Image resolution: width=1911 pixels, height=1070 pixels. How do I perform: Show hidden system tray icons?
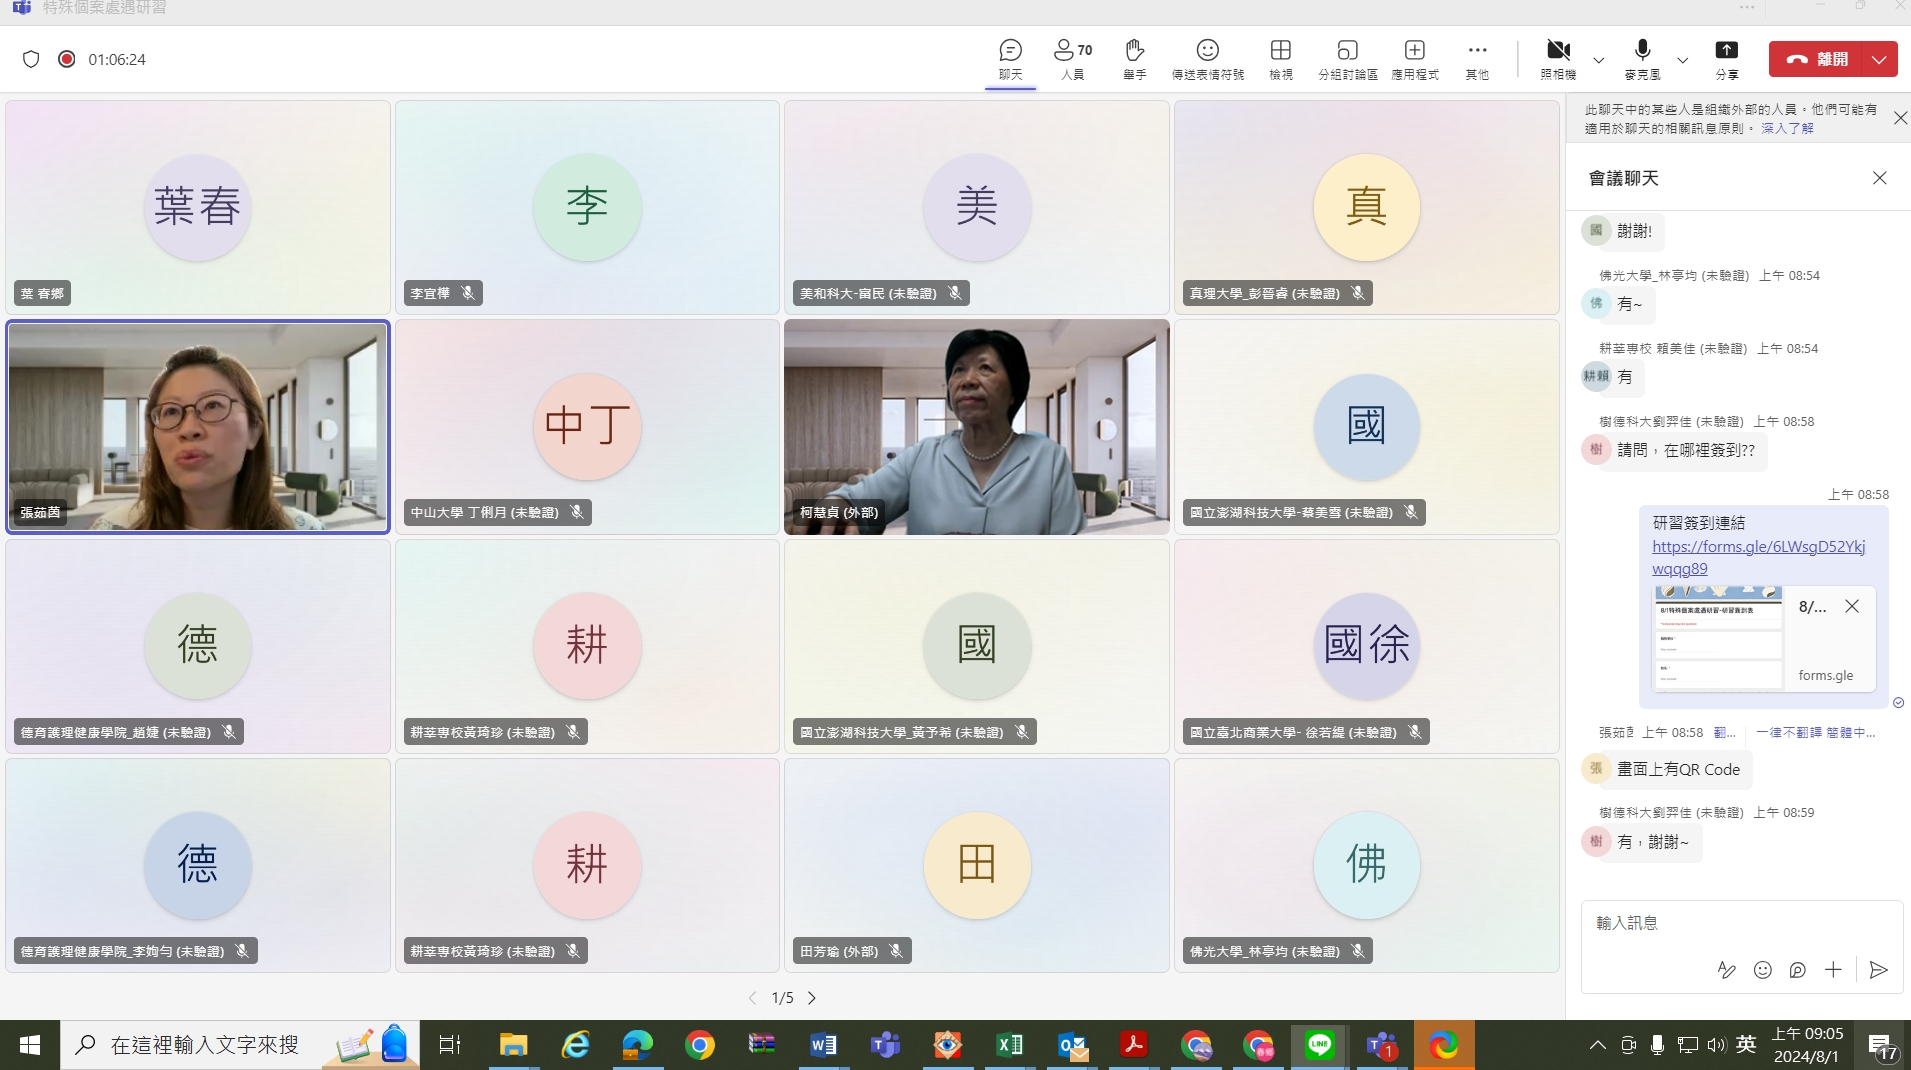(x=1597, y=1045)
